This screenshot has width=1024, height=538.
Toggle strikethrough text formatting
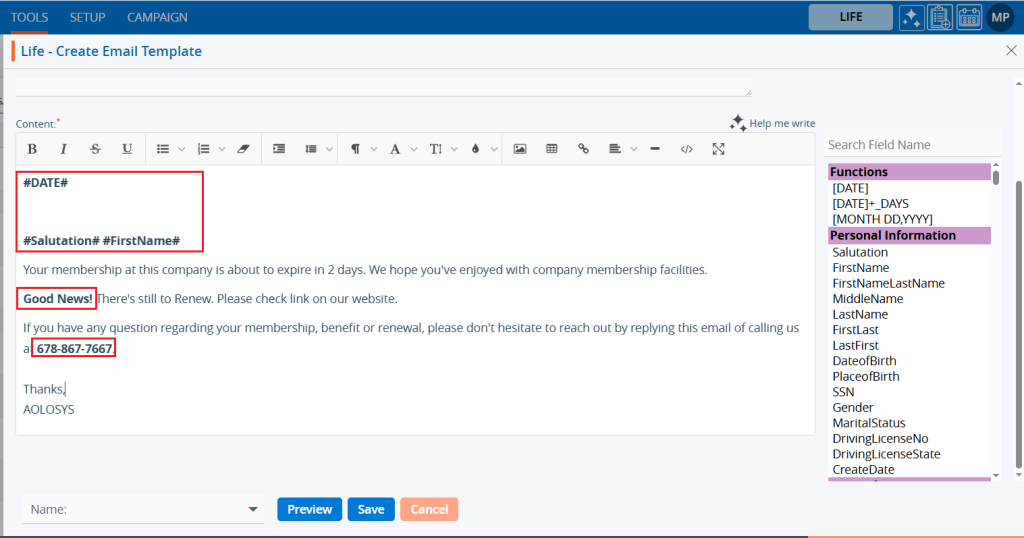coord(95,149)
